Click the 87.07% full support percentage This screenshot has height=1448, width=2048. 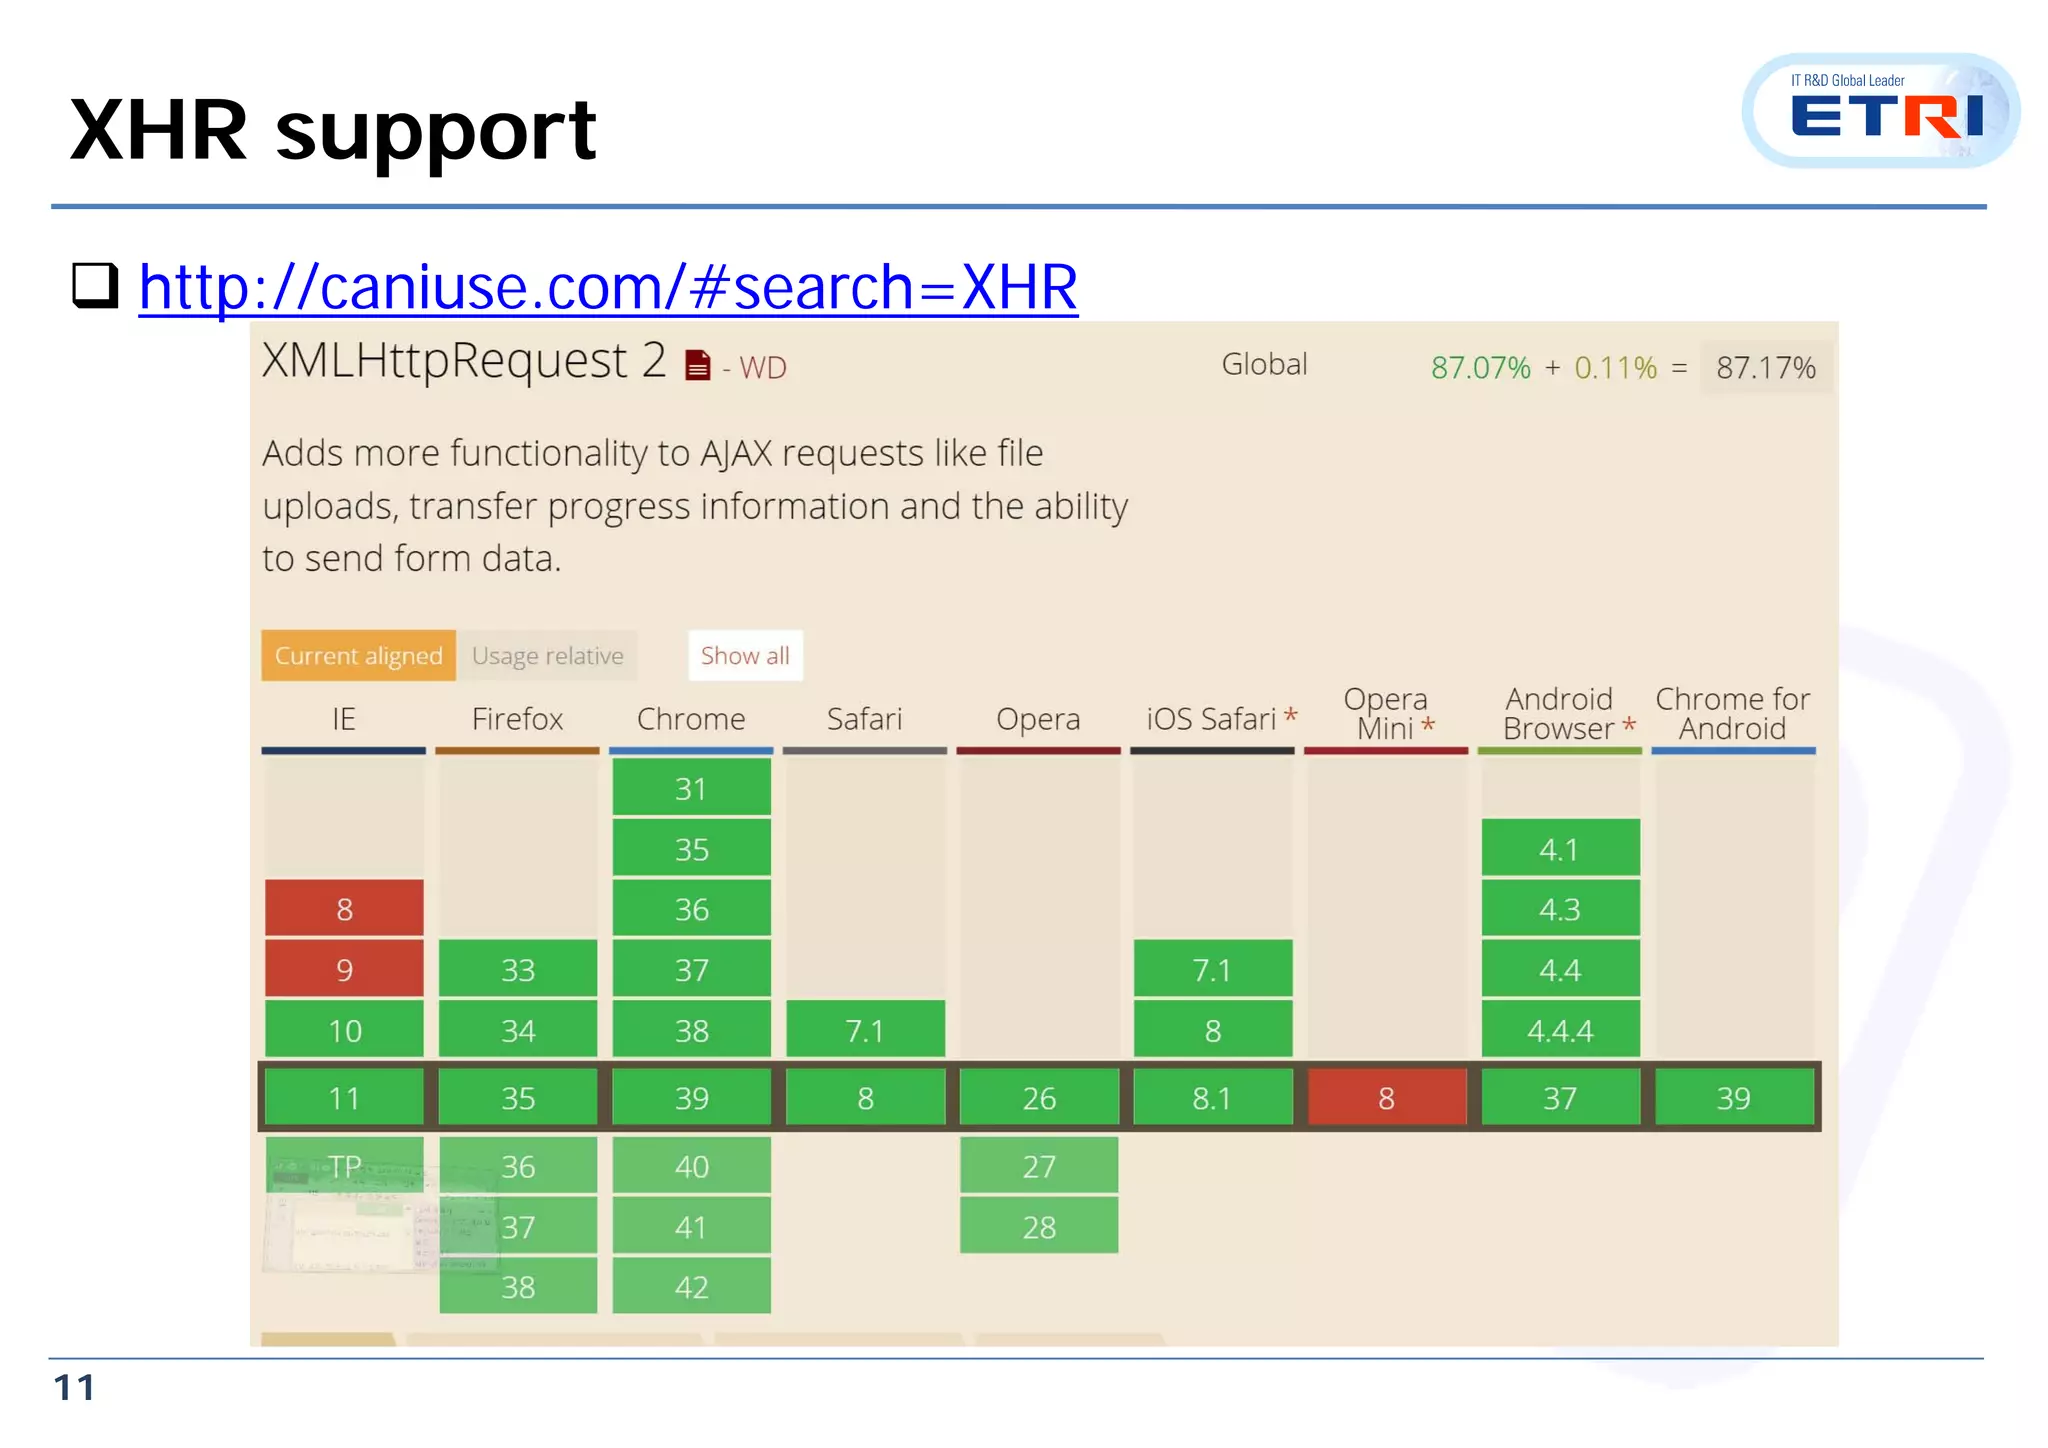[1481, 368]
